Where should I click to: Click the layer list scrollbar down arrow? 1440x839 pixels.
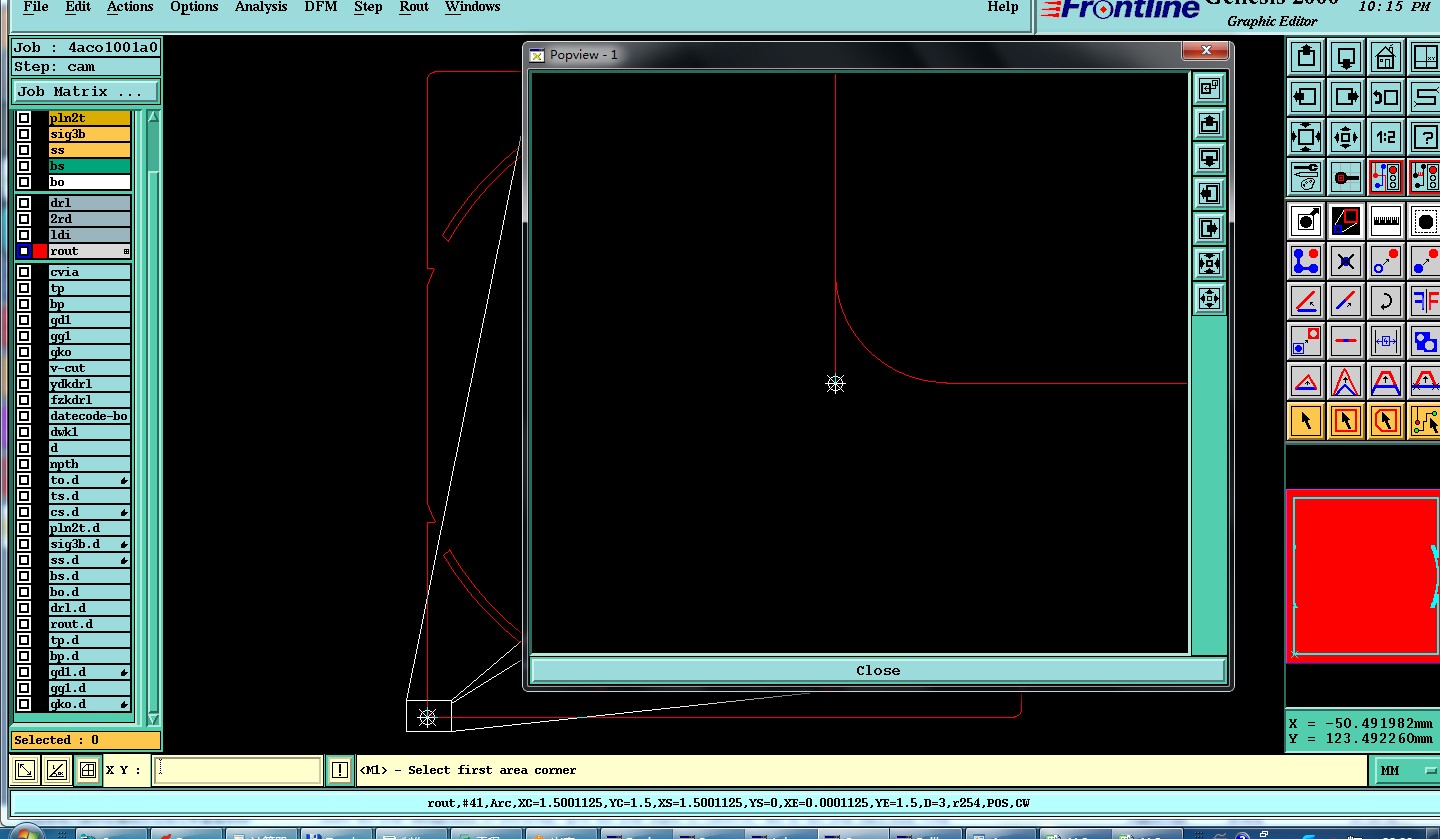(153, 718)
